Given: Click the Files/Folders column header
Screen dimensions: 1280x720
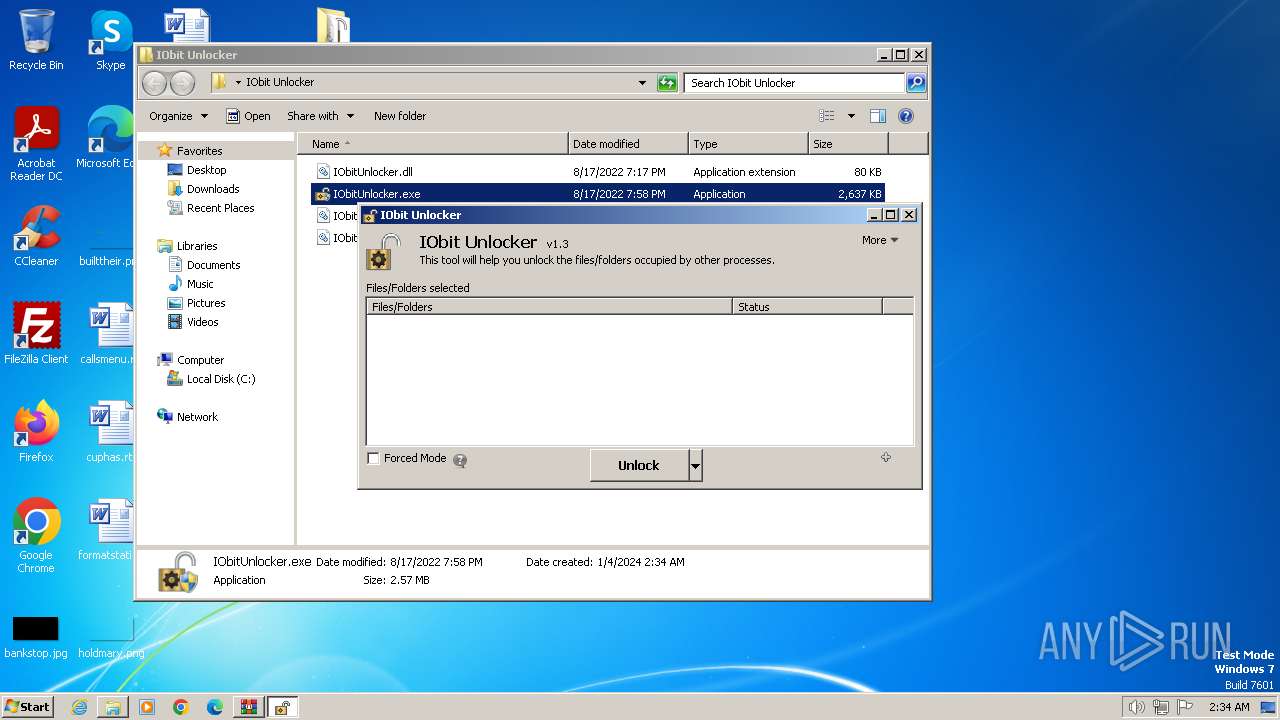Looking at the screenshot, I should click(x=549, y=307).
